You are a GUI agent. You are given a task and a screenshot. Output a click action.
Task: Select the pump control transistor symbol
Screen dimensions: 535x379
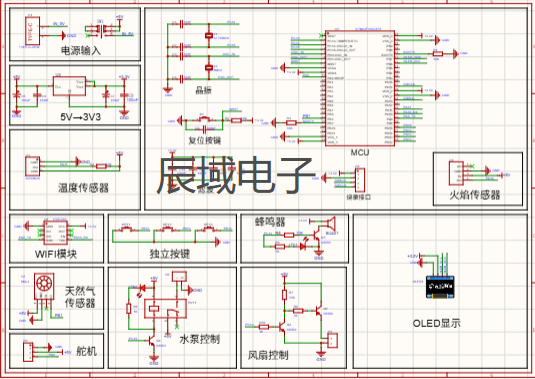coord(151,340)
